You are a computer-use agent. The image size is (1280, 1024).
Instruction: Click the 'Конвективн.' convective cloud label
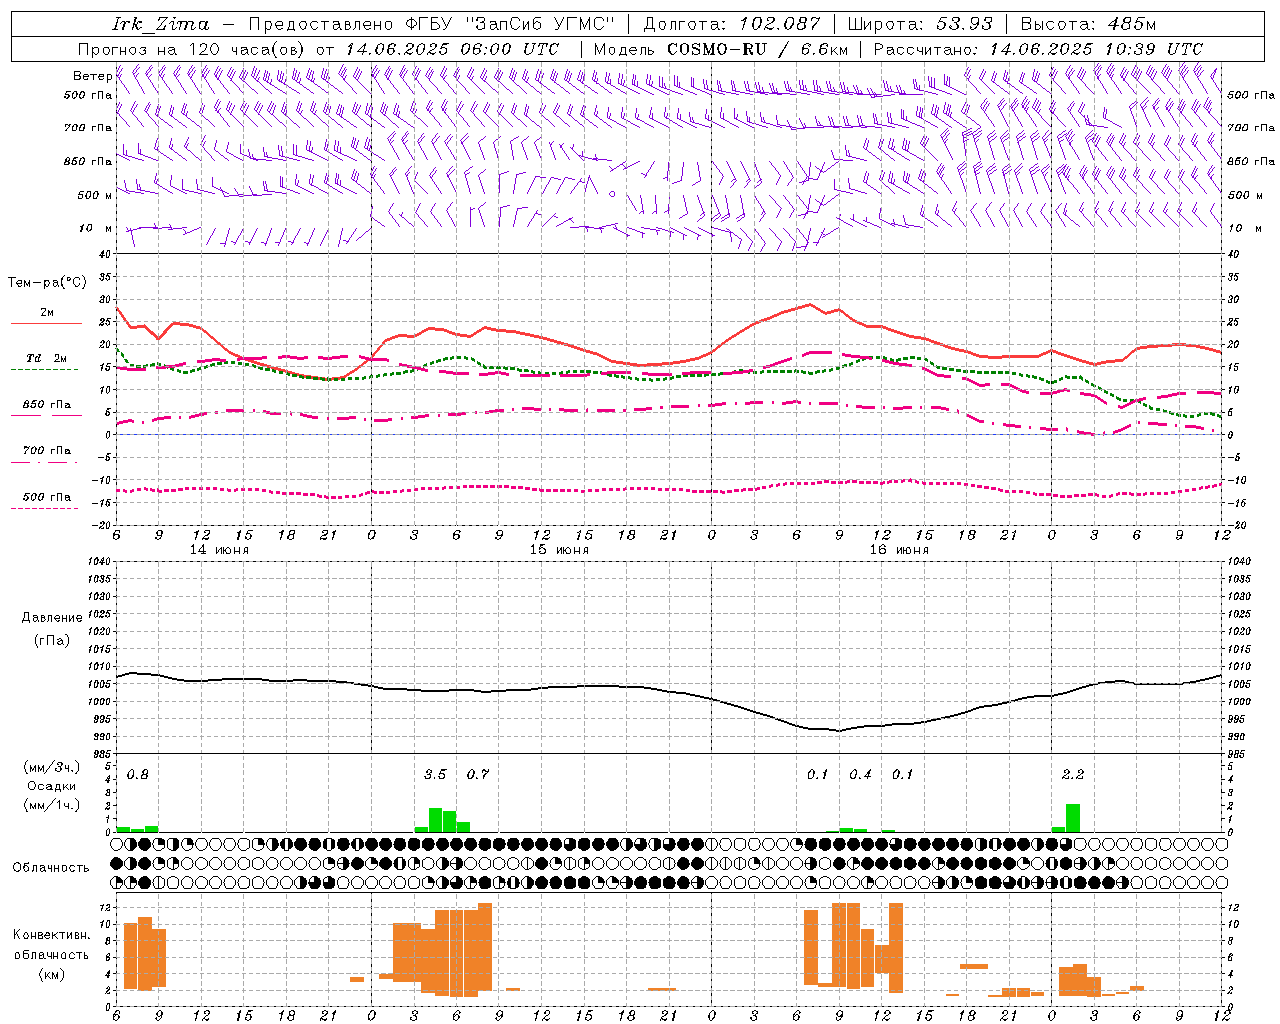pyautogui.click(x=51, y=935)
